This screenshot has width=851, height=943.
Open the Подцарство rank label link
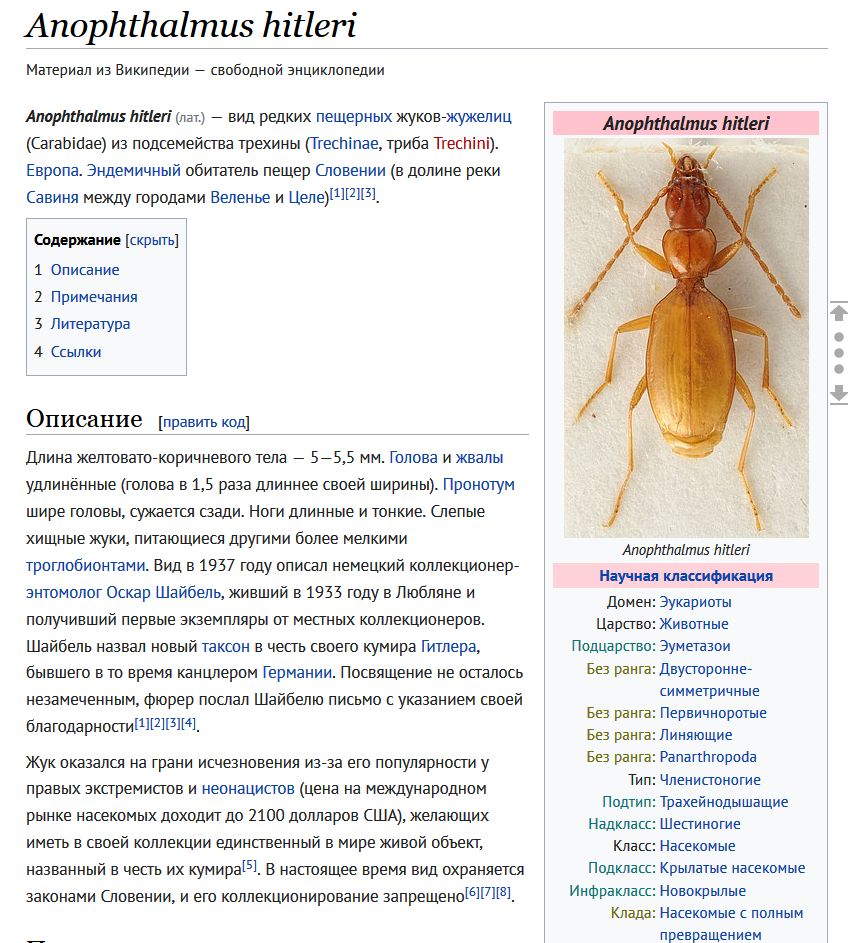pyautogui.click(x=612, y=646)
